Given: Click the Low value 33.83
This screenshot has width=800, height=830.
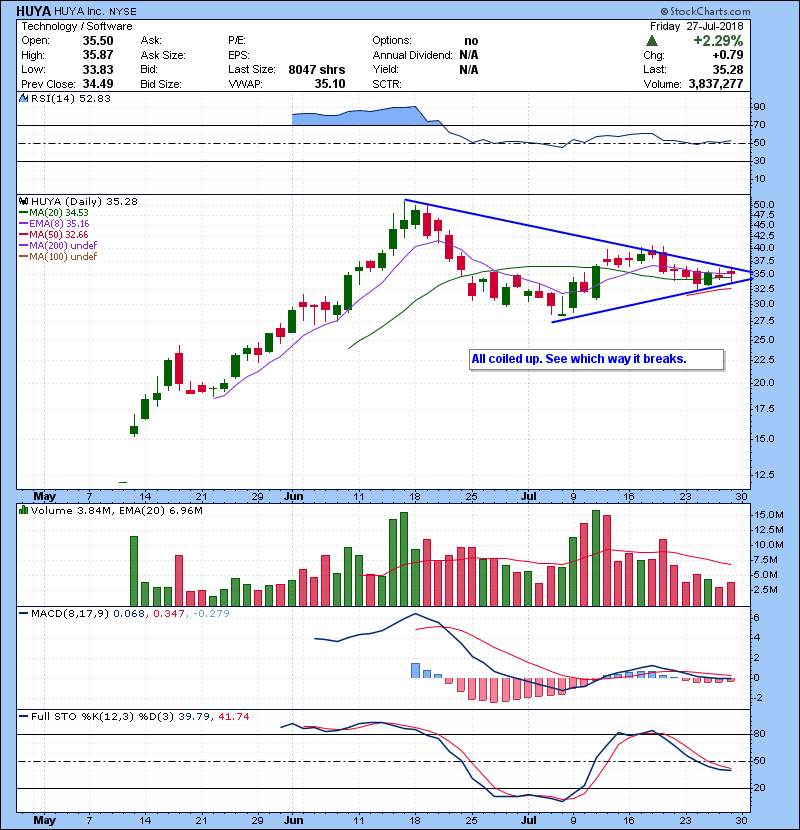Looking at the screenshot, I should click(x=98, y=69).
